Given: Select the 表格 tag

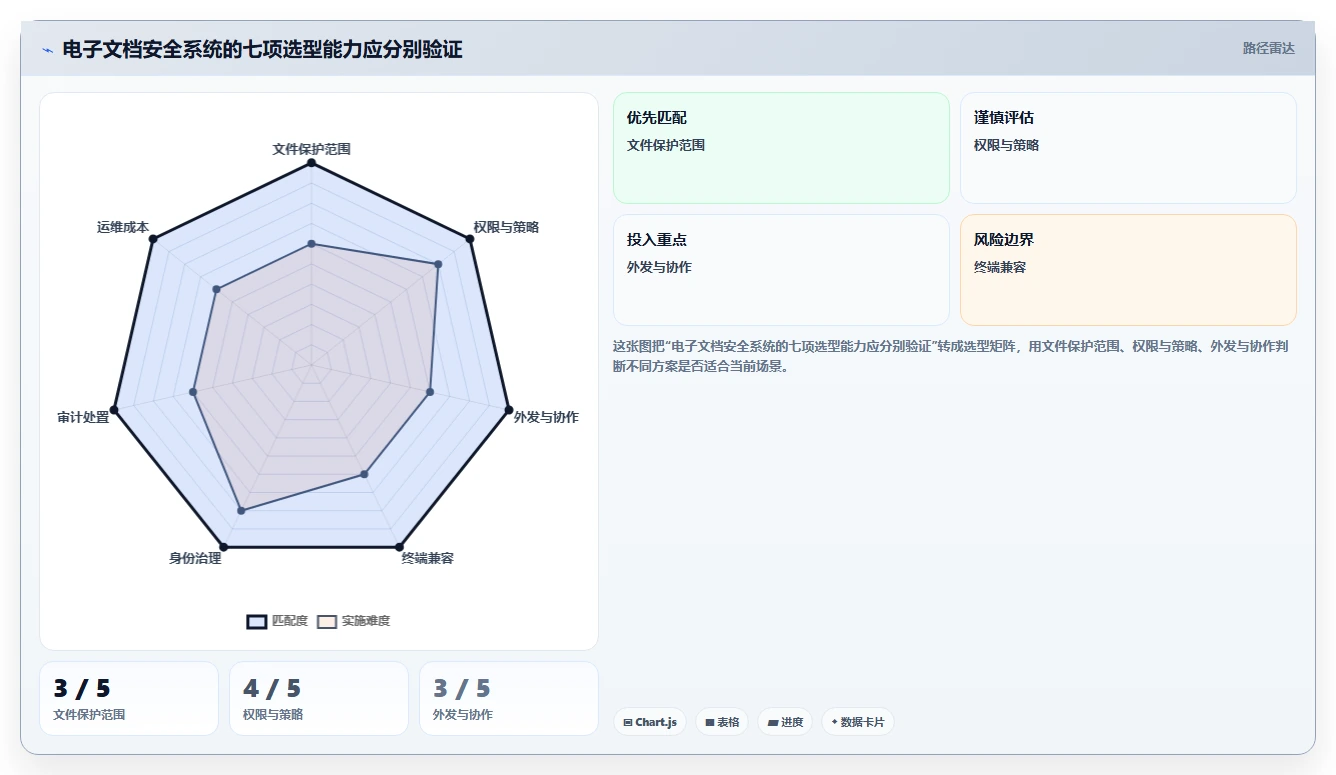Looking at the screenshot, I should 722,722.
